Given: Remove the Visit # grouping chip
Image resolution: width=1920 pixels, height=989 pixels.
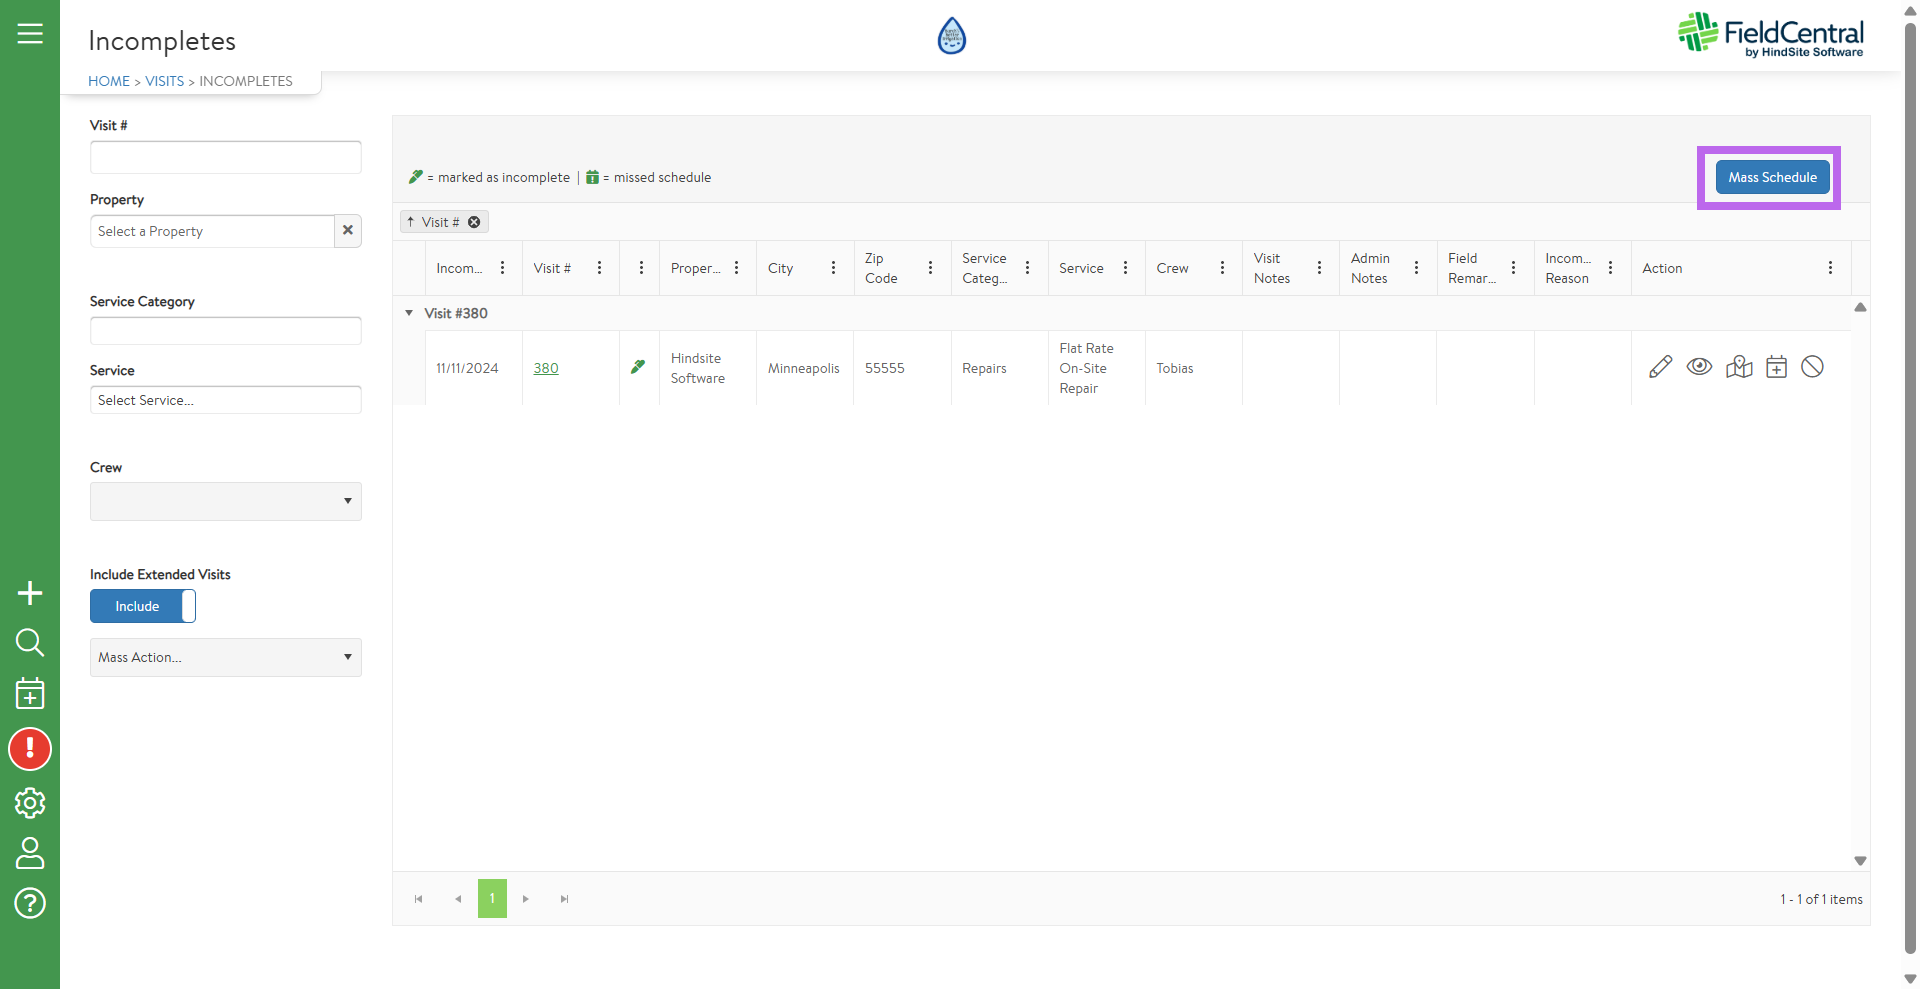Looking at the screenshot, I should [474, 222].
